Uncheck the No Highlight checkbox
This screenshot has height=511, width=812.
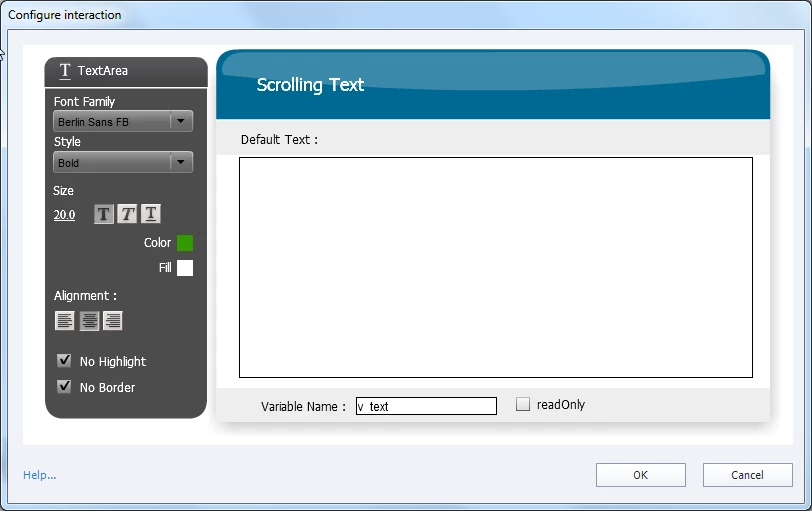(x=64, y=360)
